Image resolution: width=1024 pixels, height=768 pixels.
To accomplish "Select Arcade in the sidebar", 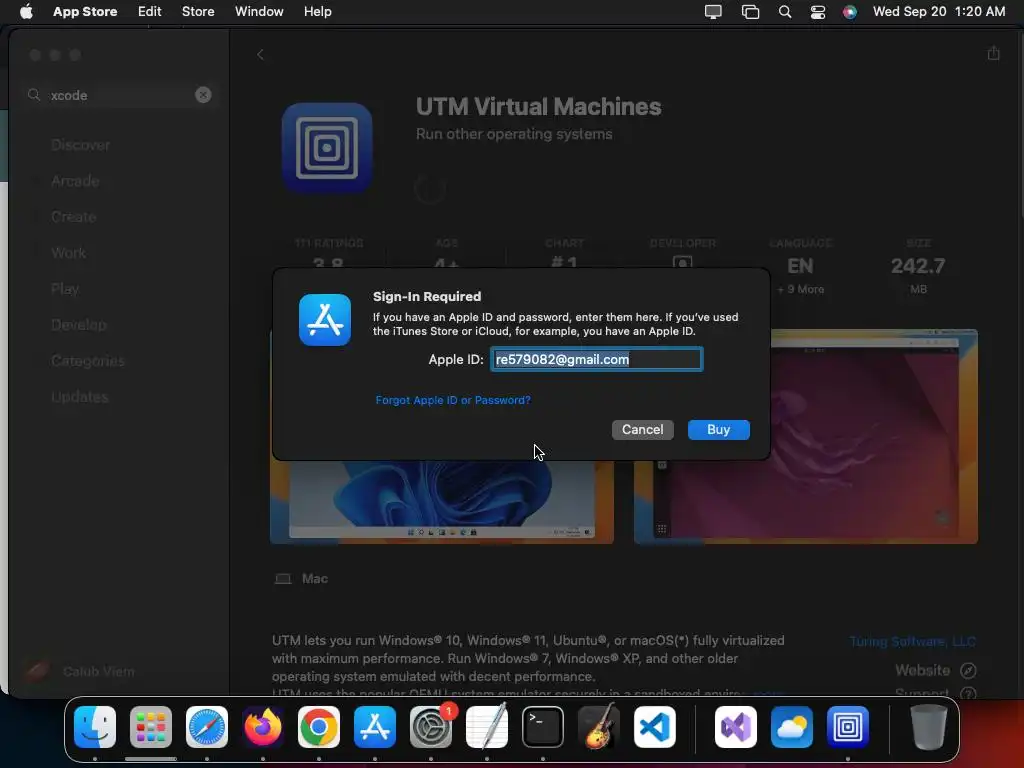I will 75,181.
